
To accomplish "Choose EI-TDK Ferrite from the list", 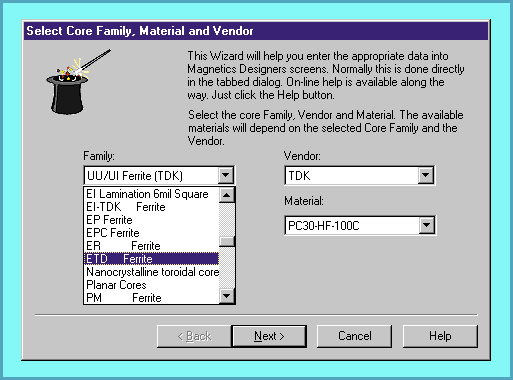I will (x=151, y=207).
